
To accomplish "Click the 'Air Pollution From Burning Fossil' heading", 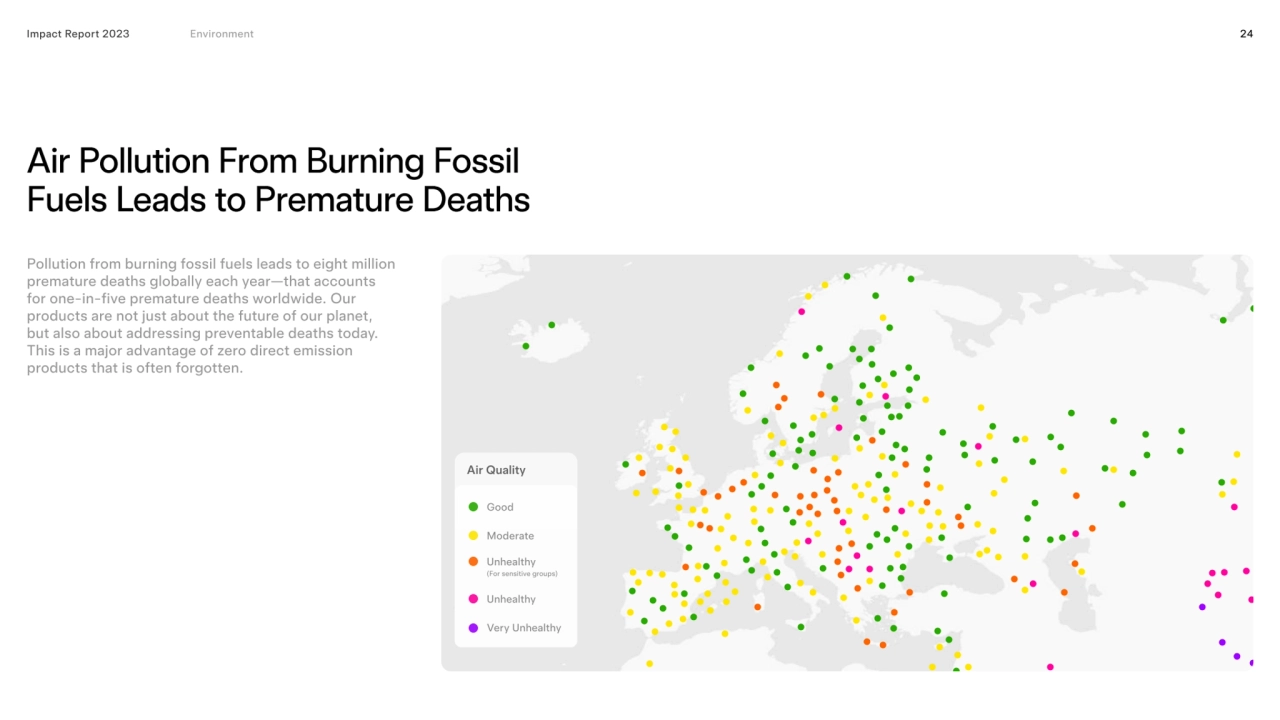I will [273, 161].
